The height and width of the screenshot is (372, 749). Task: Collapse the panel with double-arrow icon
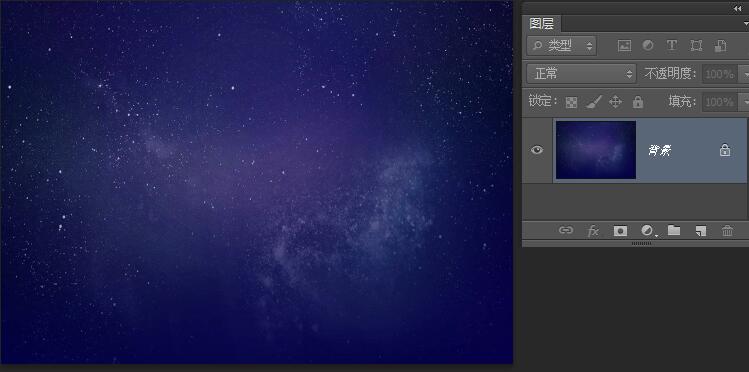(738, 8)
